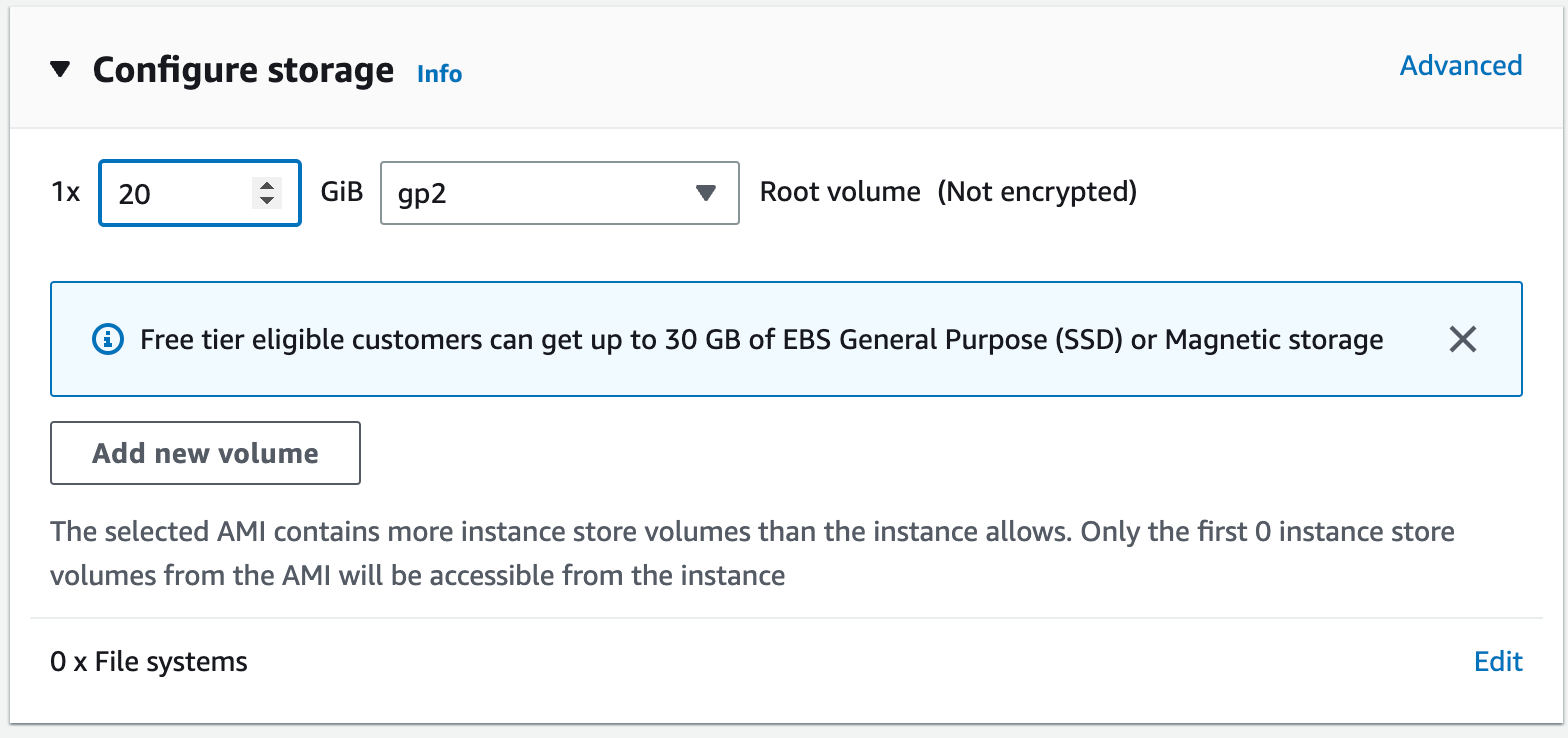This screenshot has width=1568, height=738.
Task: Collapse the Configure storage section triangle
Action: (61, 70)
